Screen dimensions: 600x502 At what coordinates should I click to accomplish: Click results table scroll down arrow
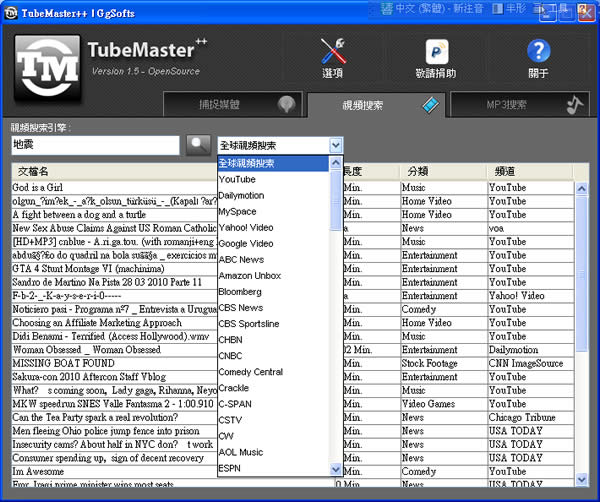[582, 479]
